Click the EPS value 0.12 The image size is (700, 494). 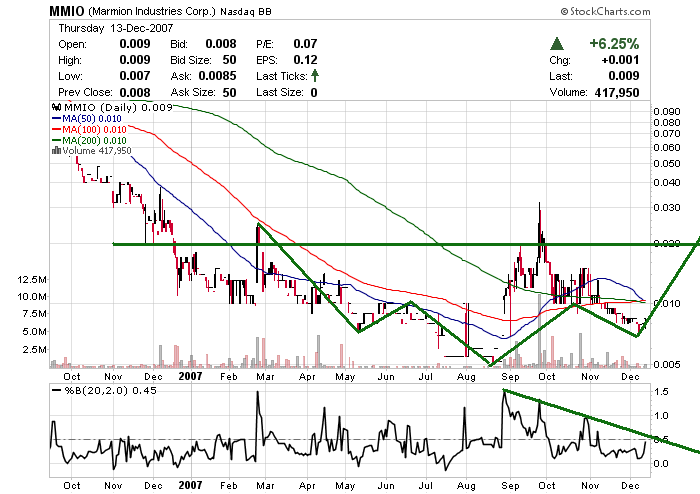point(305,60)
